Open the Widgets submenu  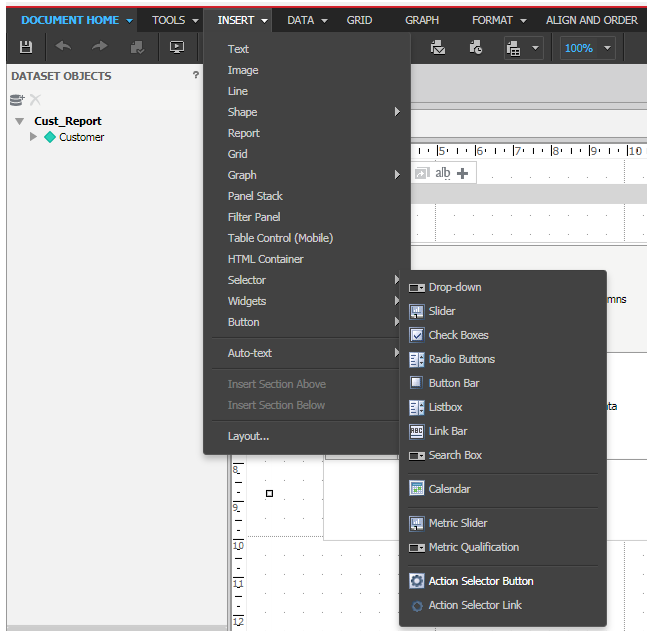(247, 301)
